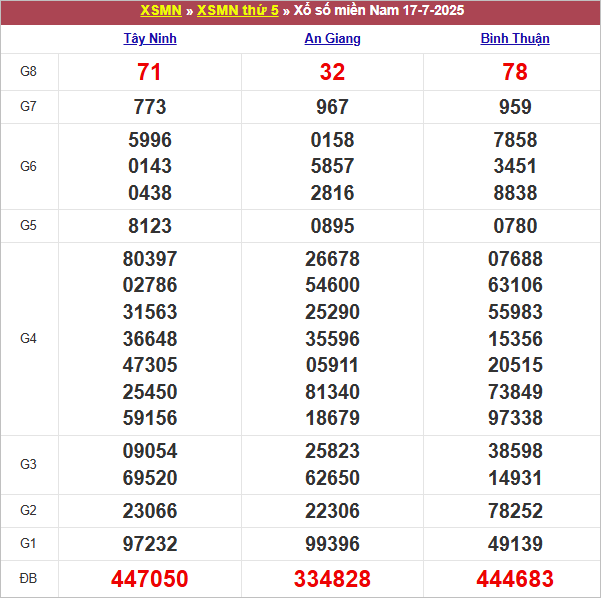
Task: Click G4 number 47305
Action: pyautogui.click(x=150, y=365)
